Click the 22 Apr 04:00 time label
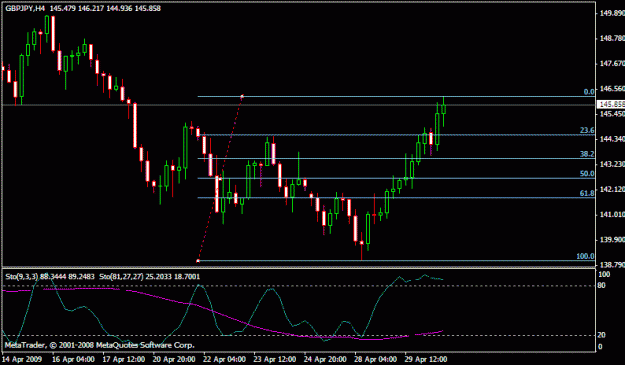625x365 pixels. pos(225,359)
